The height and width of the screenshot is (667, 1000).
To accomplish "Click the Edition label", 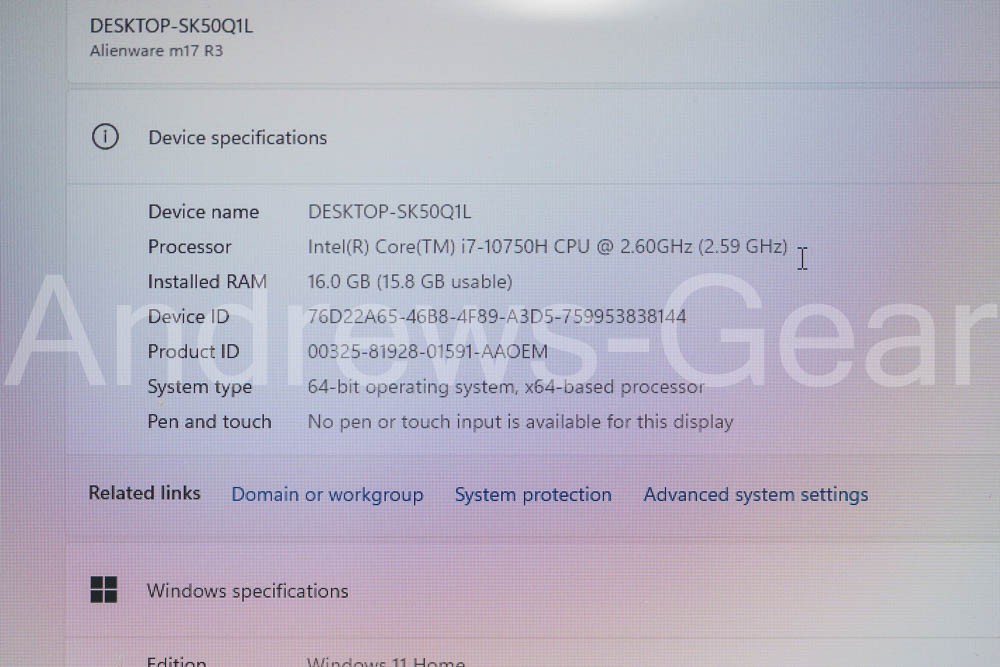I will [x=177, y=661].
